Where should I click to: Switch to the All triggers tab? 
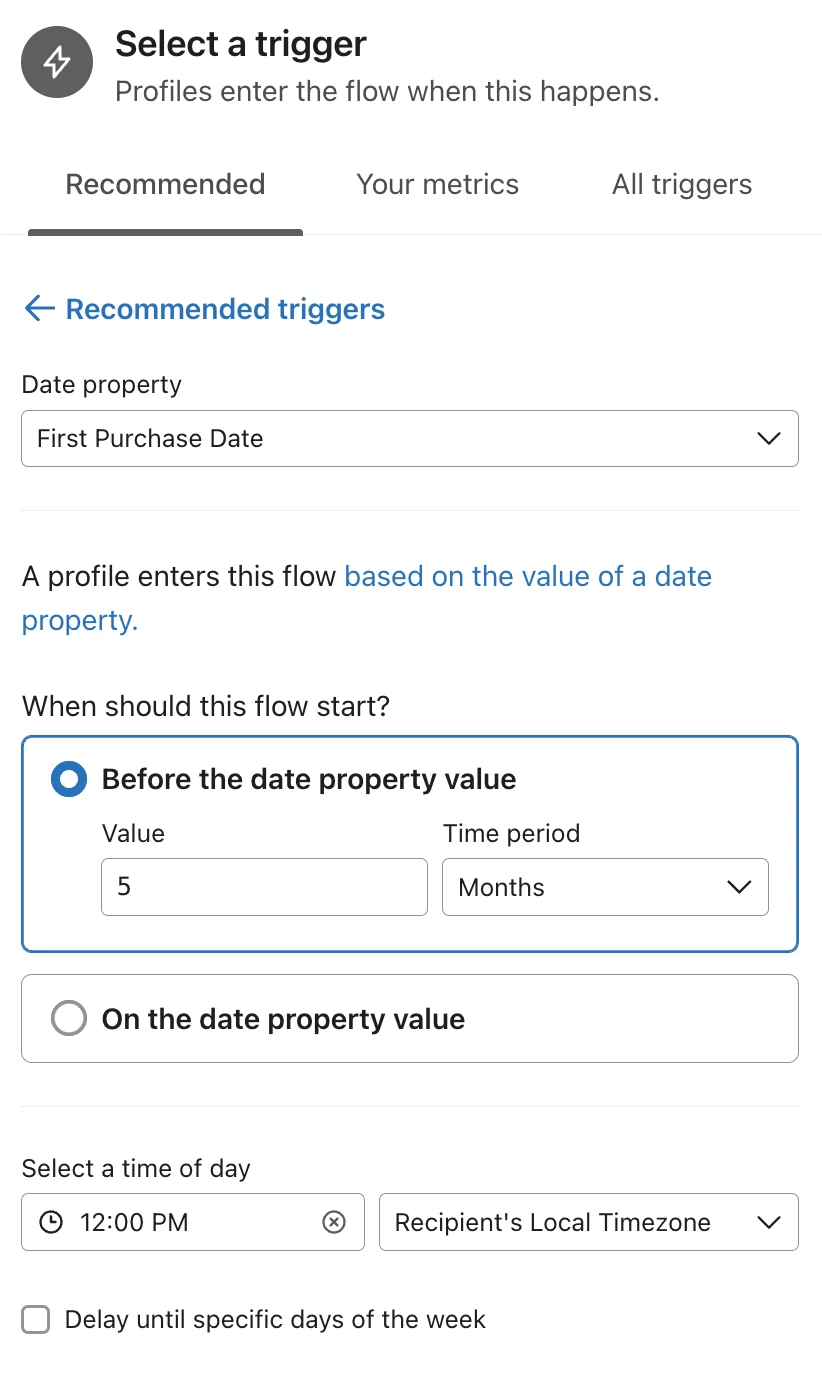point(682,184)
